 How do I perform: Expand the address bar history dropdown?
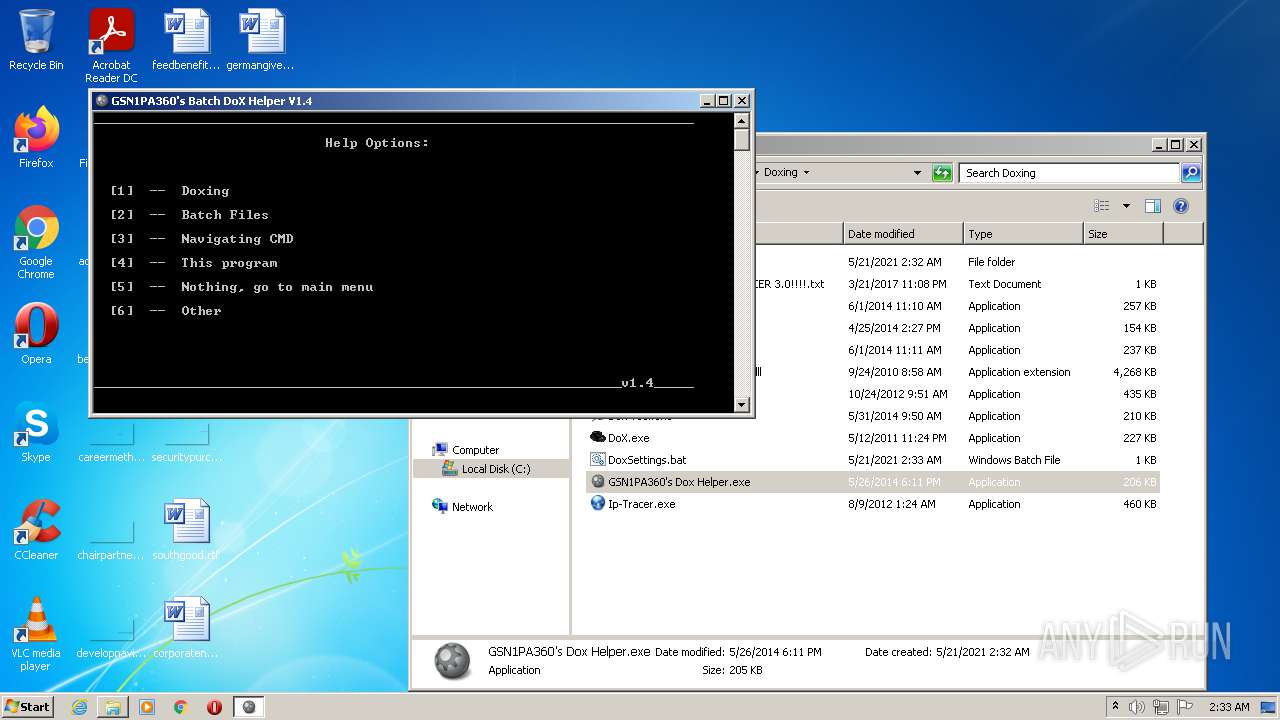917,173
